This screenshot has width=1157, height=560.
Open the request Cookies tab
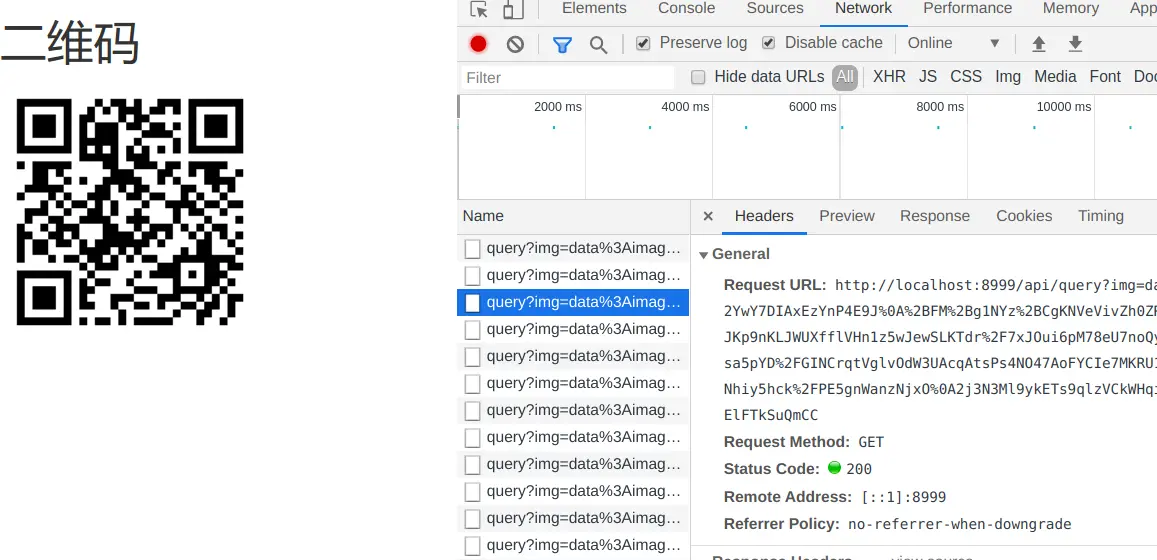(1024, 216)
